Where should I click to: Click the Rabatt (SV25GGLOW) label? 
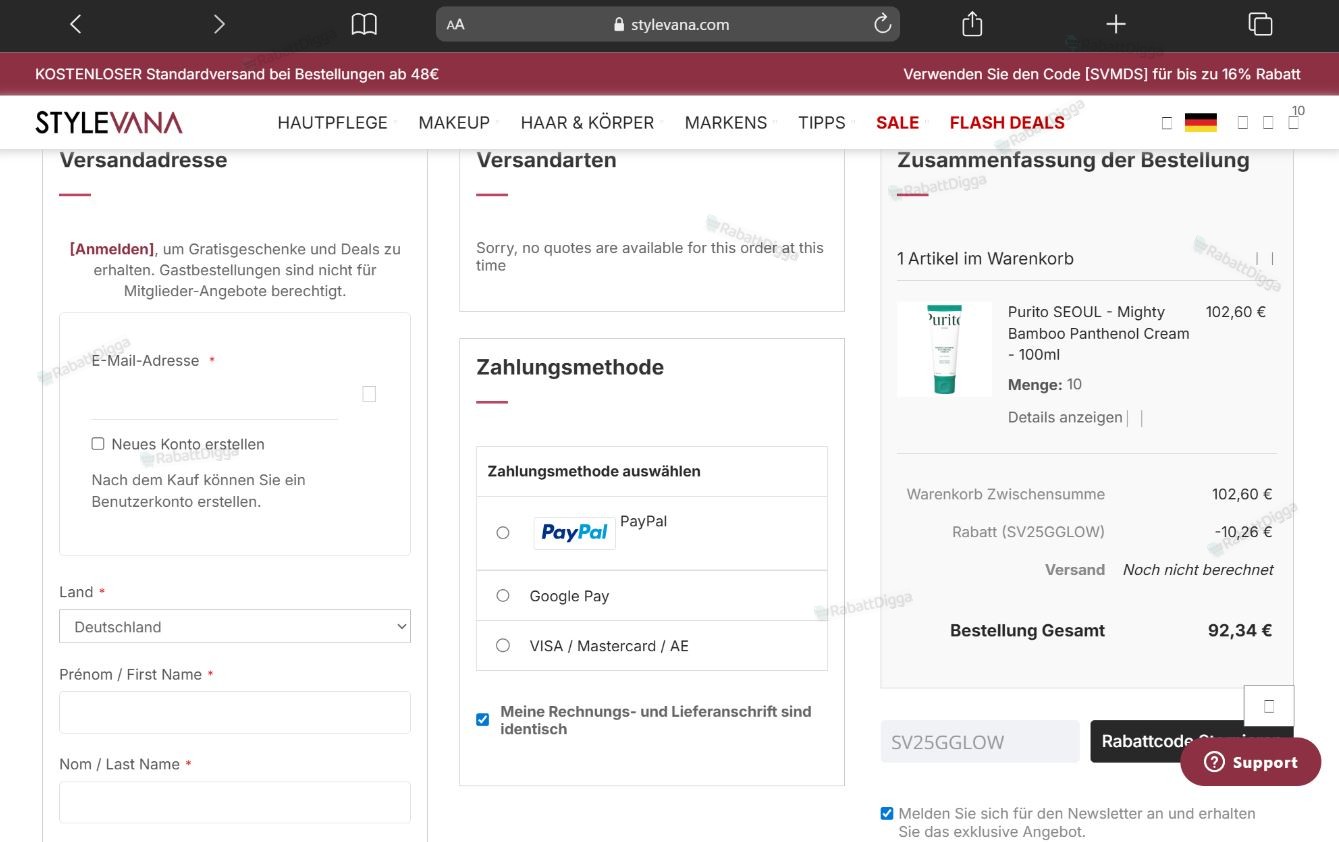[1028, 532]
